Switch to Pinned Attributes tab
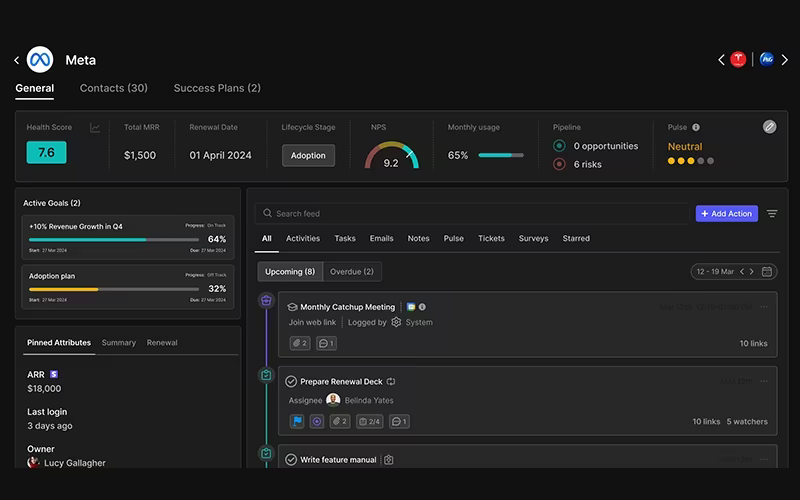 click(59, 343)
